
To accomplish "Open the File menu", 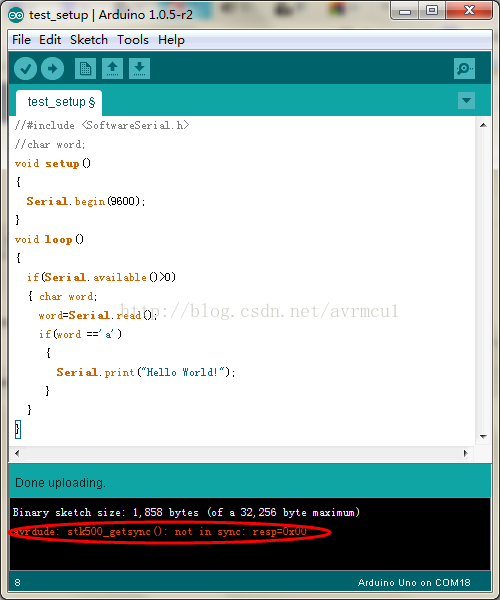I will point(21,40).
